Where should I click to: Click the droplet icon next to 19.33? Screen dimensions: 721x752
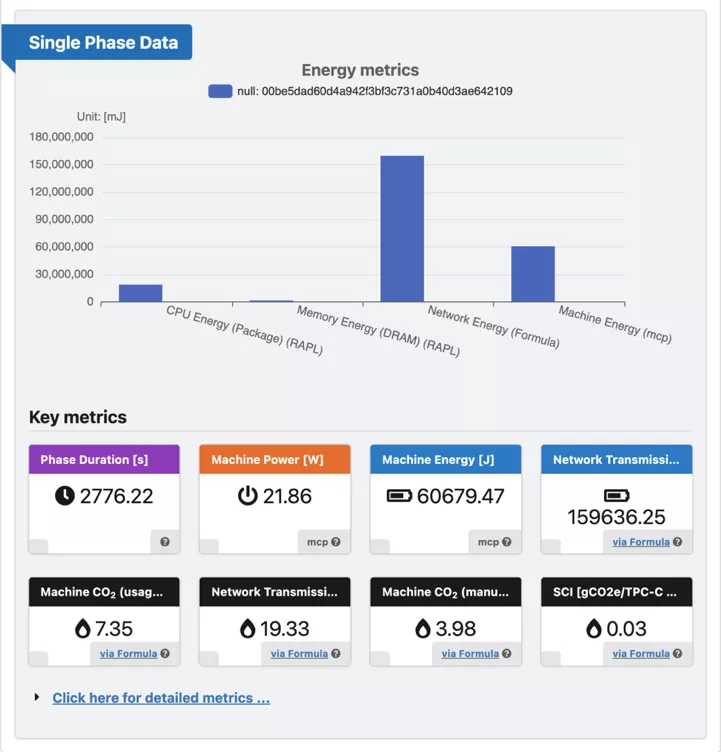point(247,629)
